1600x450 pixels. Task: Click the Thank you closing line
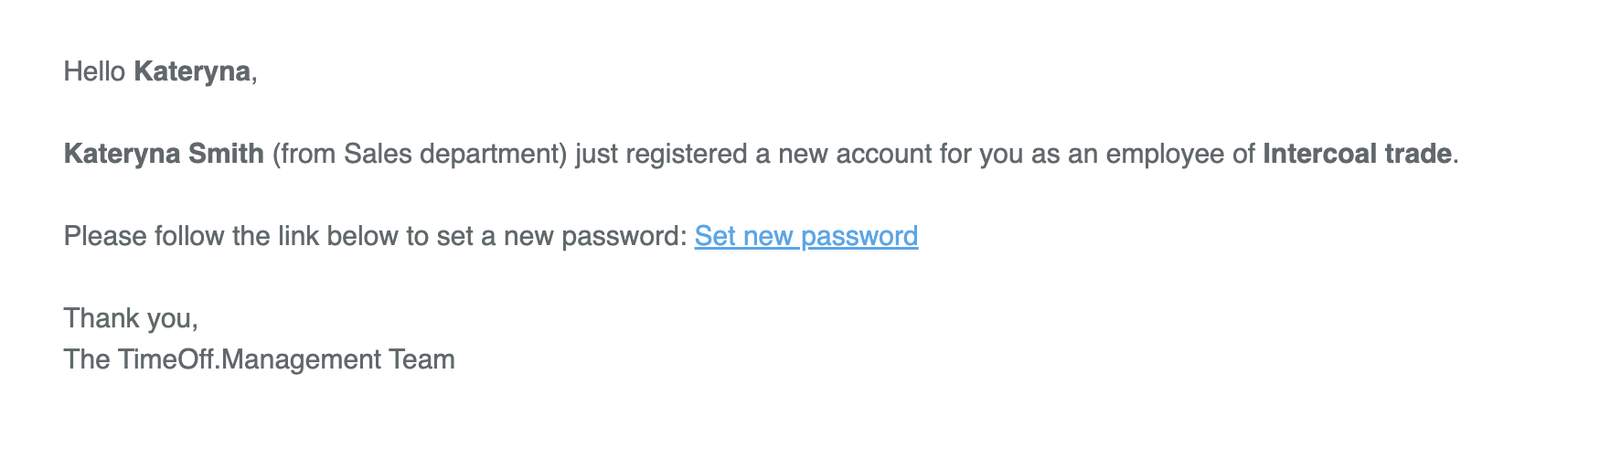coord(131,318)
